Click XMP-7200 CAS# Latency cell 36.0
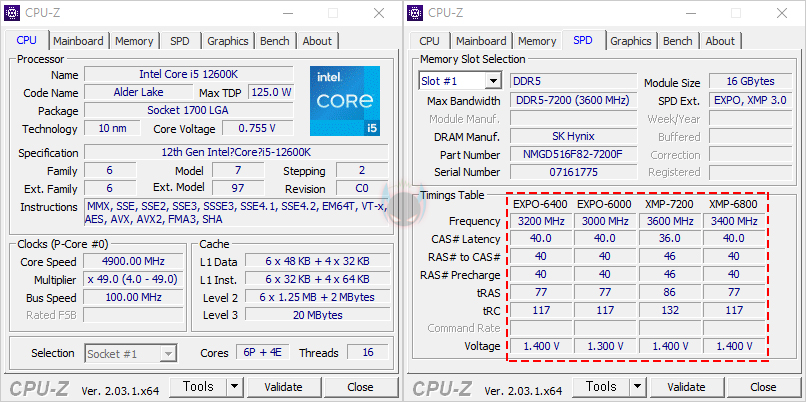This screenshot has width=806, height=402. point(670,239)
